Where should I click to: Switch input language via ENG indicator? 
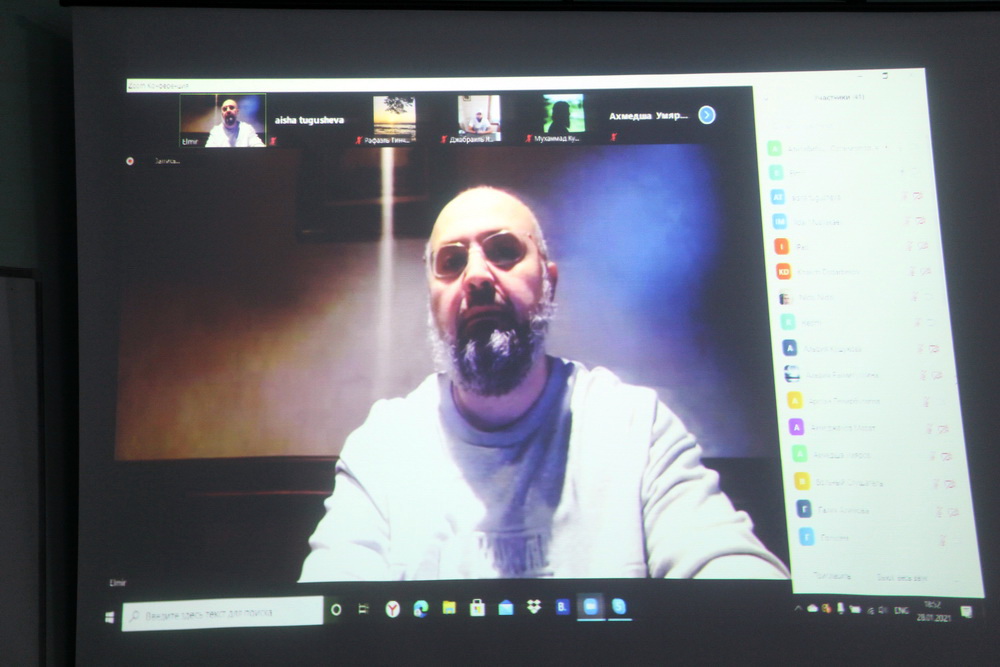(901, 609)
